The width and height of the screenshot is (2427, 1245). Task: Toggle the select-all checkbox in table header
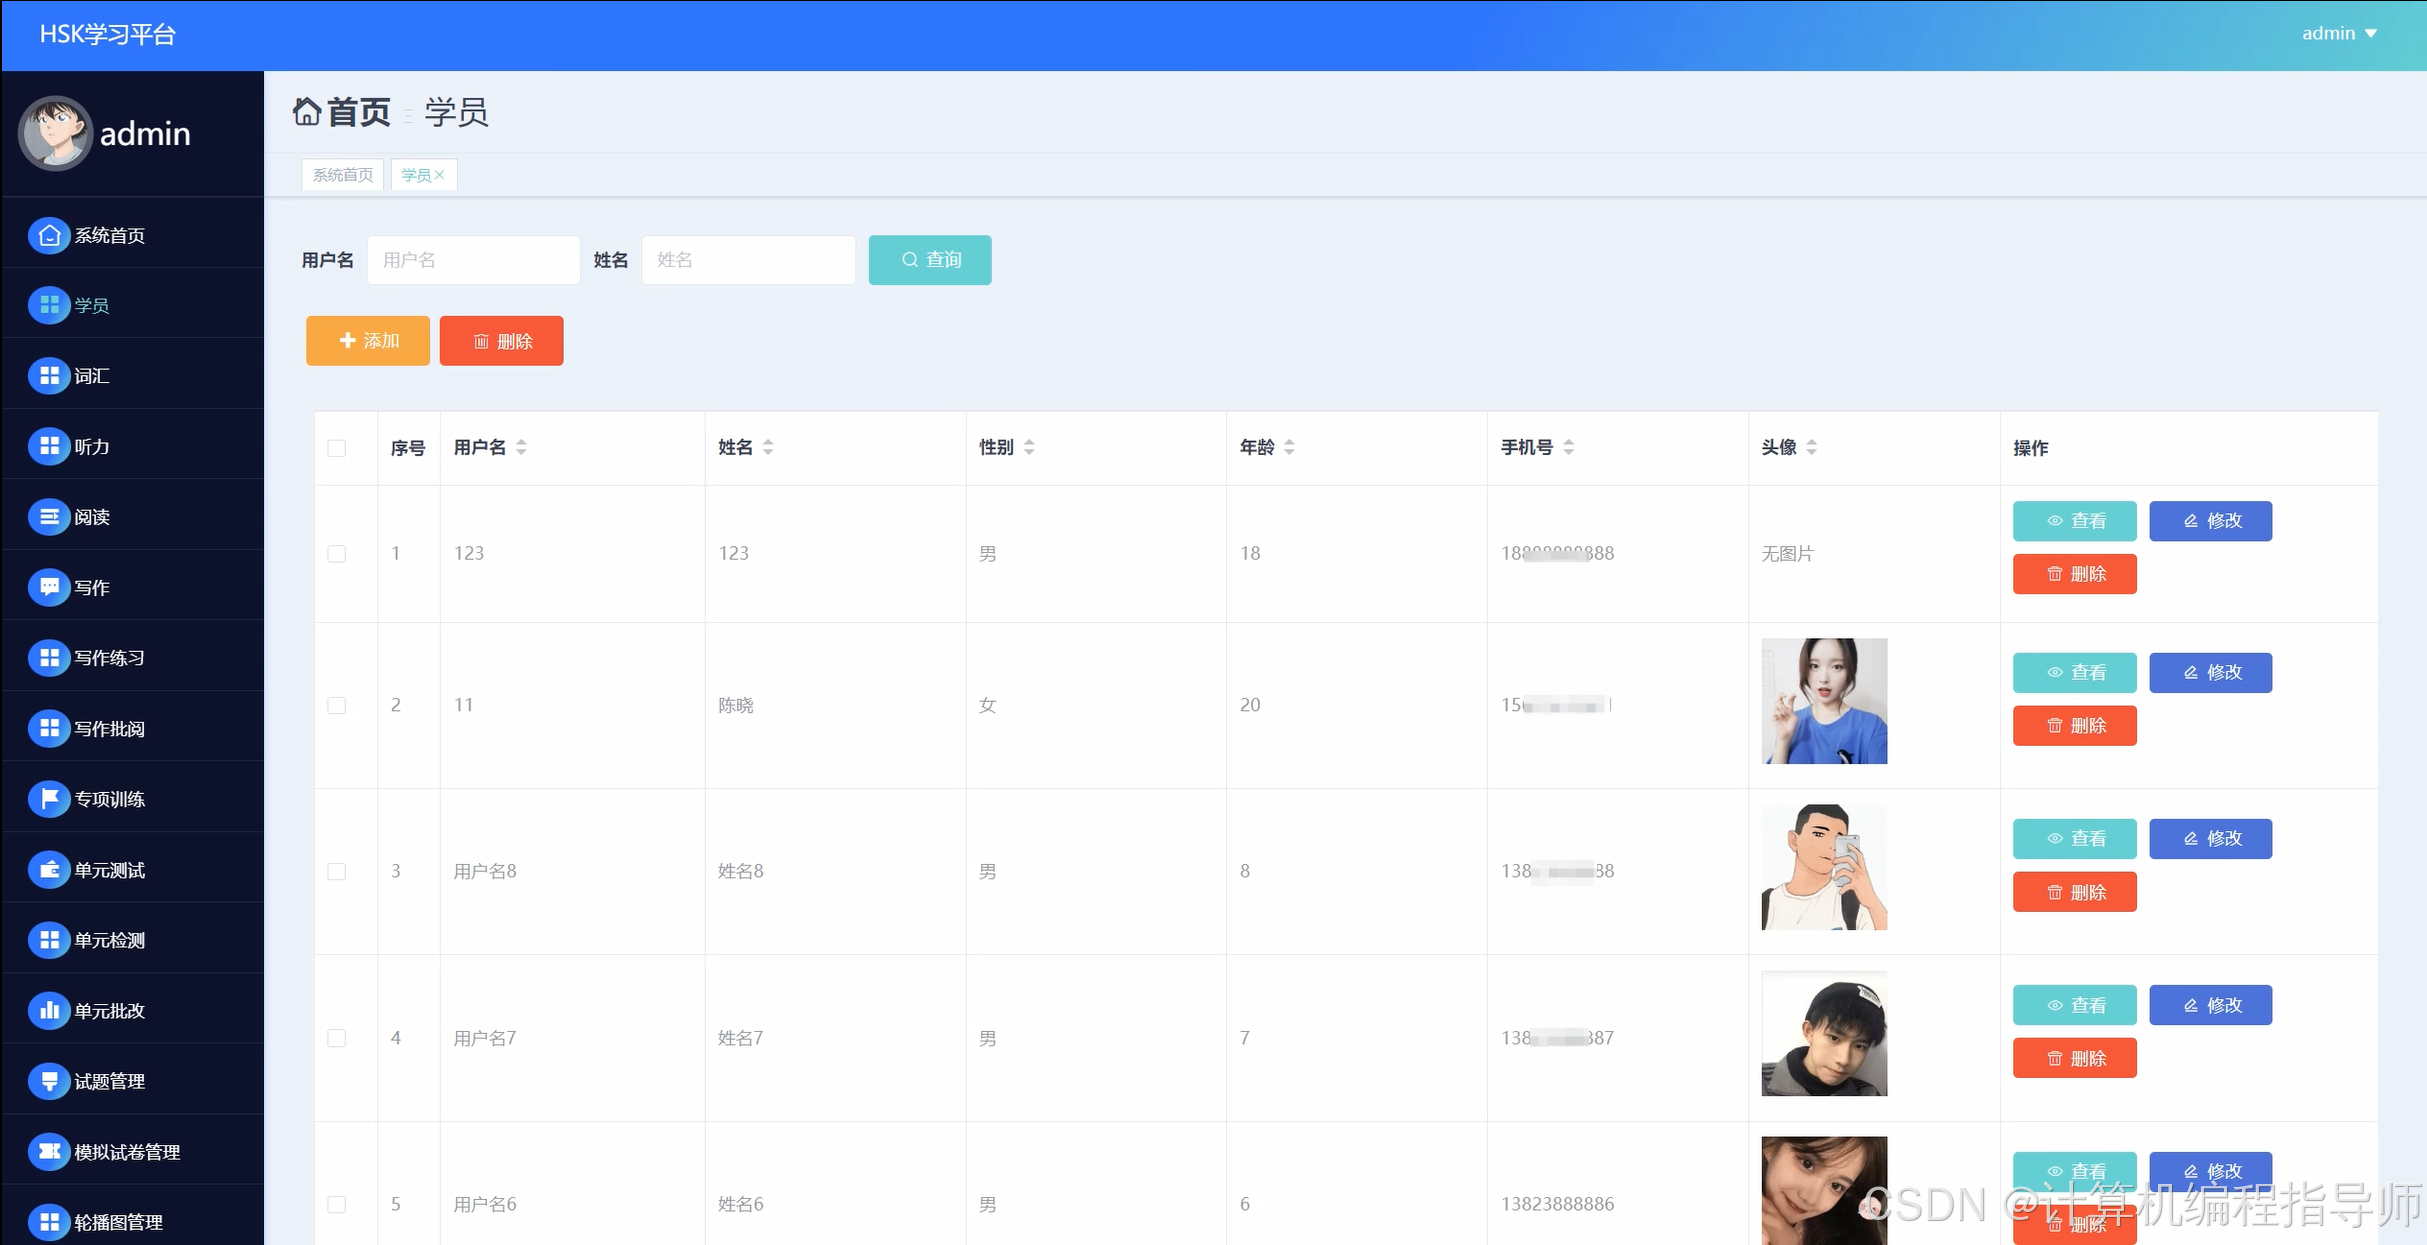337,448
